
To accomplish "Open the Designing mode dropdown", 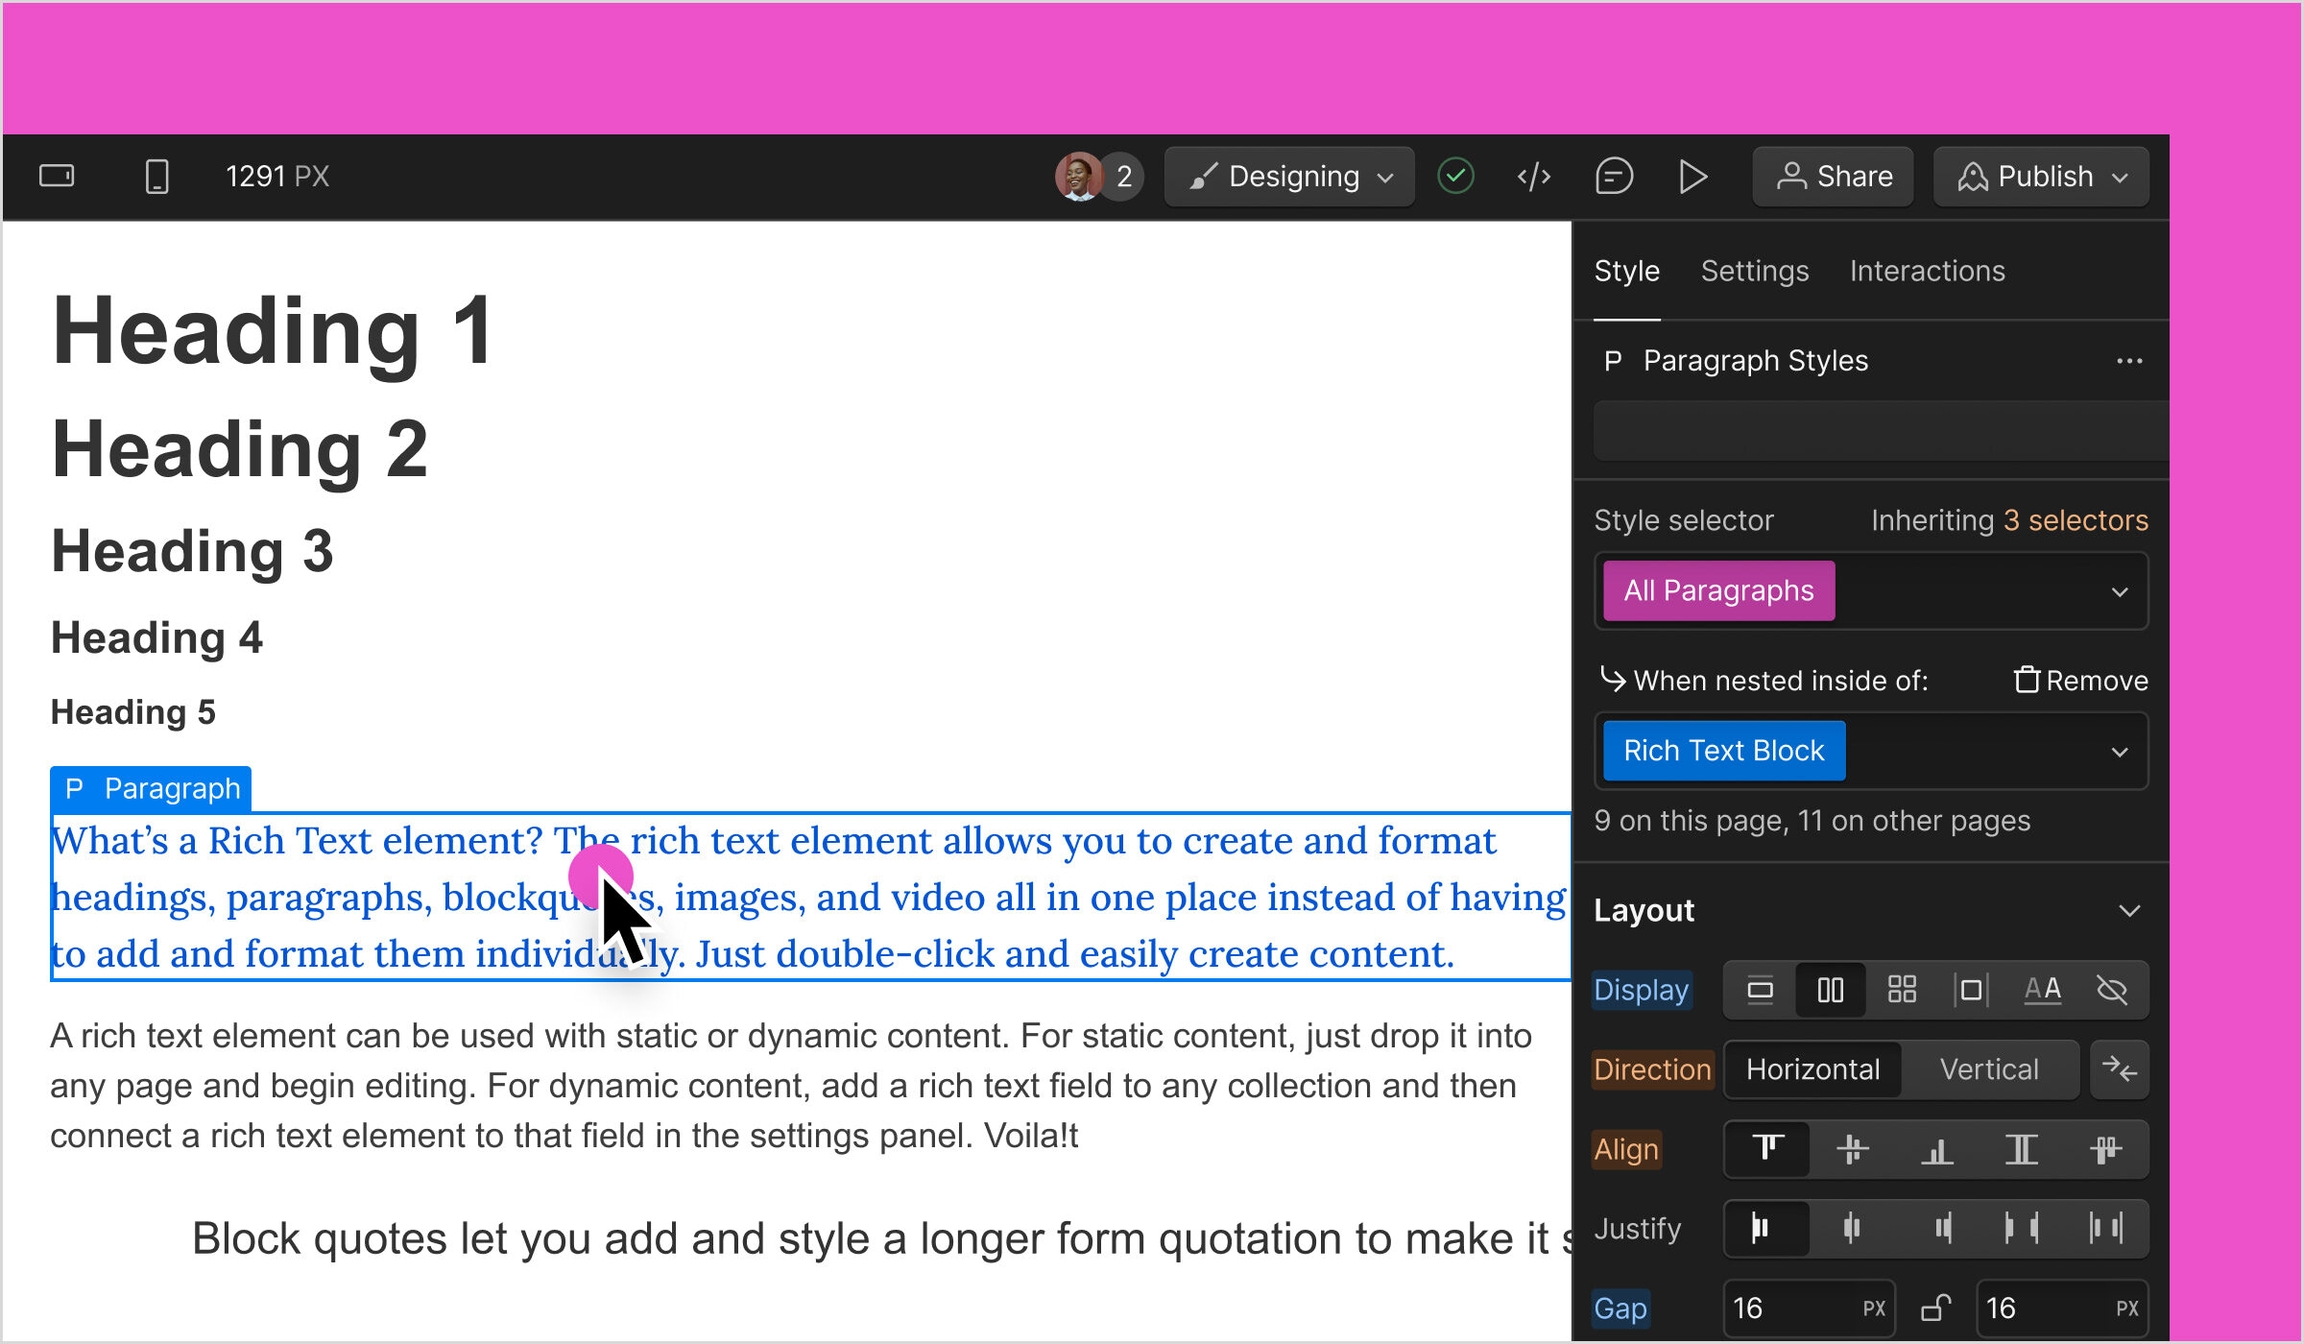I will [x=1289, y=177].
